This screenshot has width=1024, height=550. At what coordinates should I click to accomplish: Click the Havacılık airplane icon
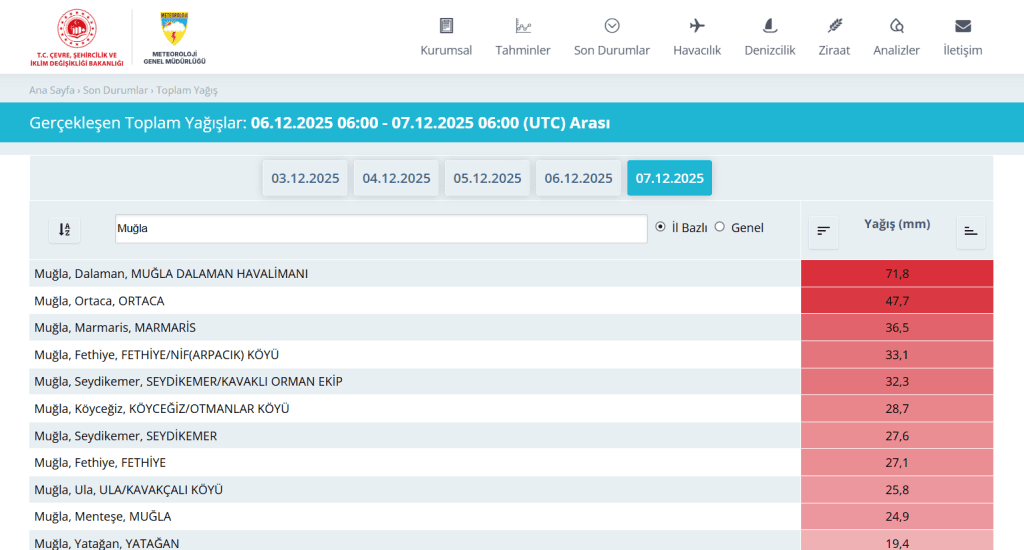697,26
